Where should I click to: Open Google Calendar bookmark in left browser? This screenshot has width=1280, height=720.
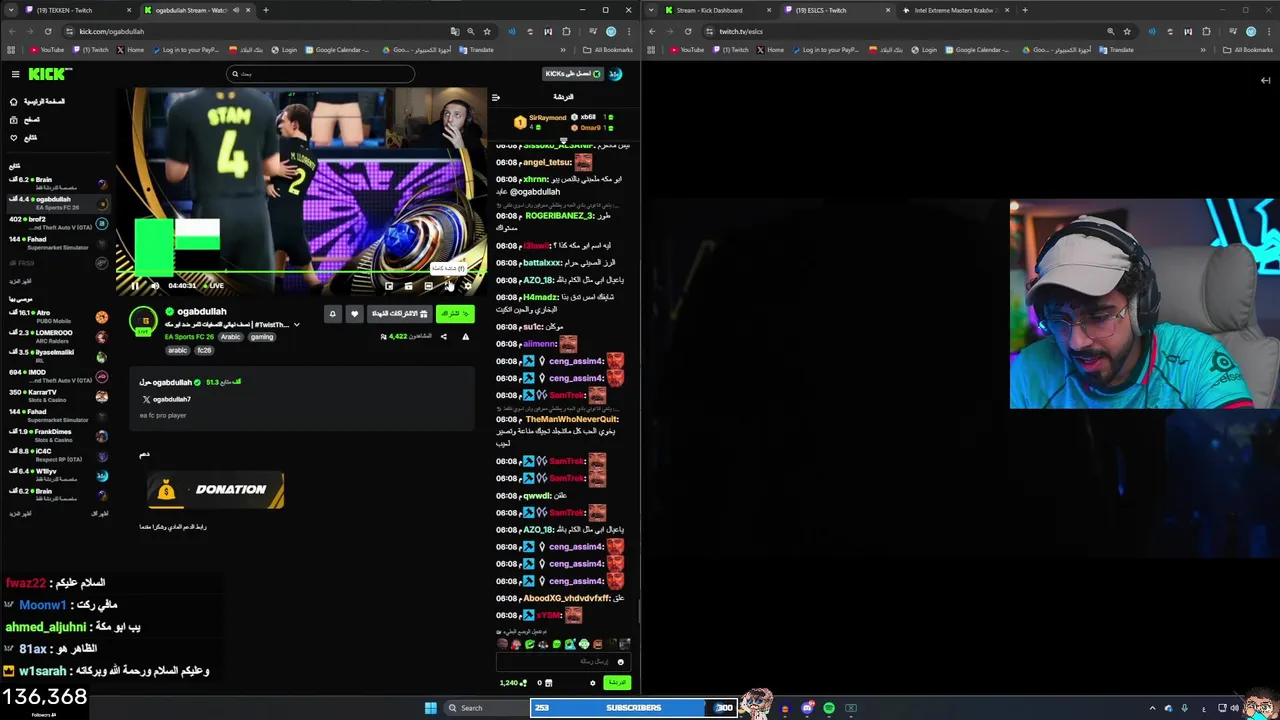tap(337, 50)
